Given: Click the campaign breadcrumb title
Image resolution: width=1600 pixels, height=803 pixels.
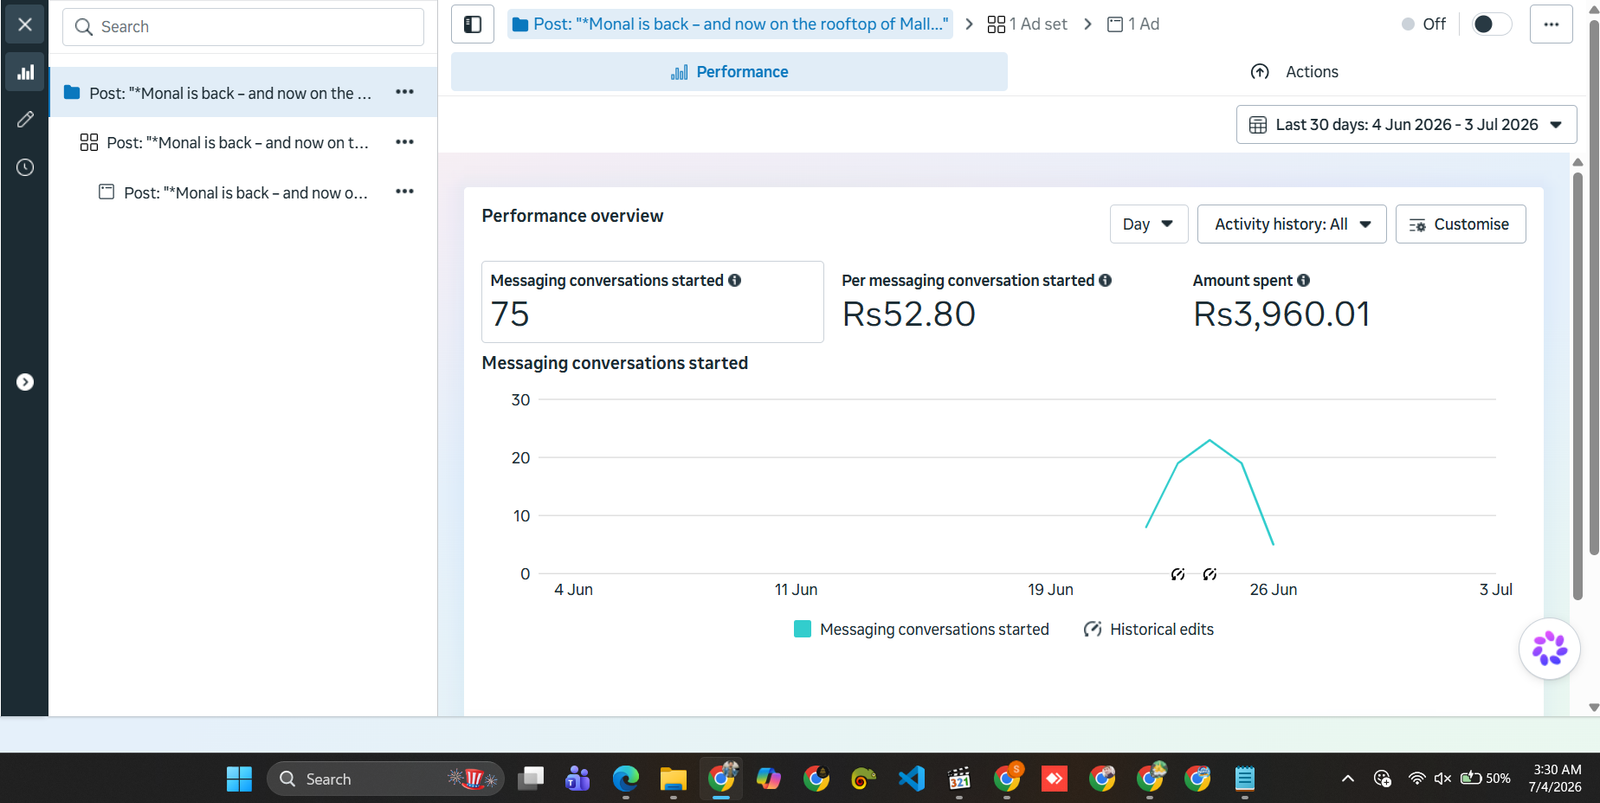Looking at the screenshot, I should (730, 24).
